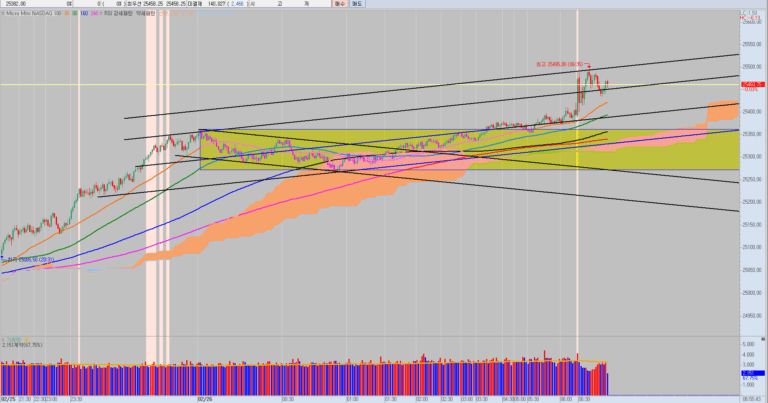
Task: Click the red high-price annotation 25495.00
Action: point(559,64)
